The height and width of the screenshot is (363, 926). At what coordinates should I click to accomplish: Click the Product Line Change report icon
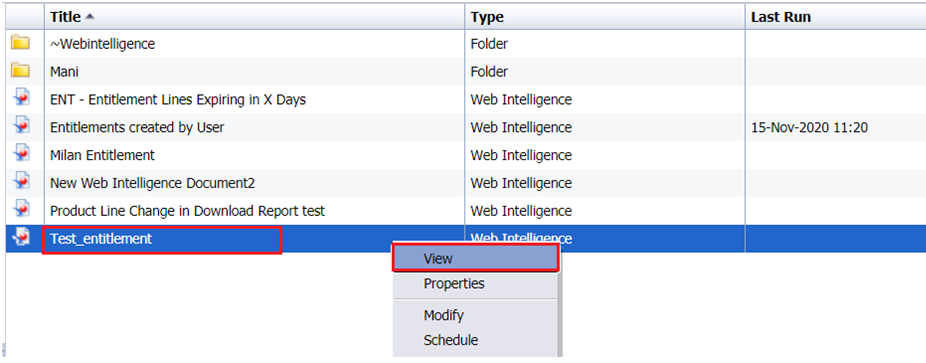[22, 210]
